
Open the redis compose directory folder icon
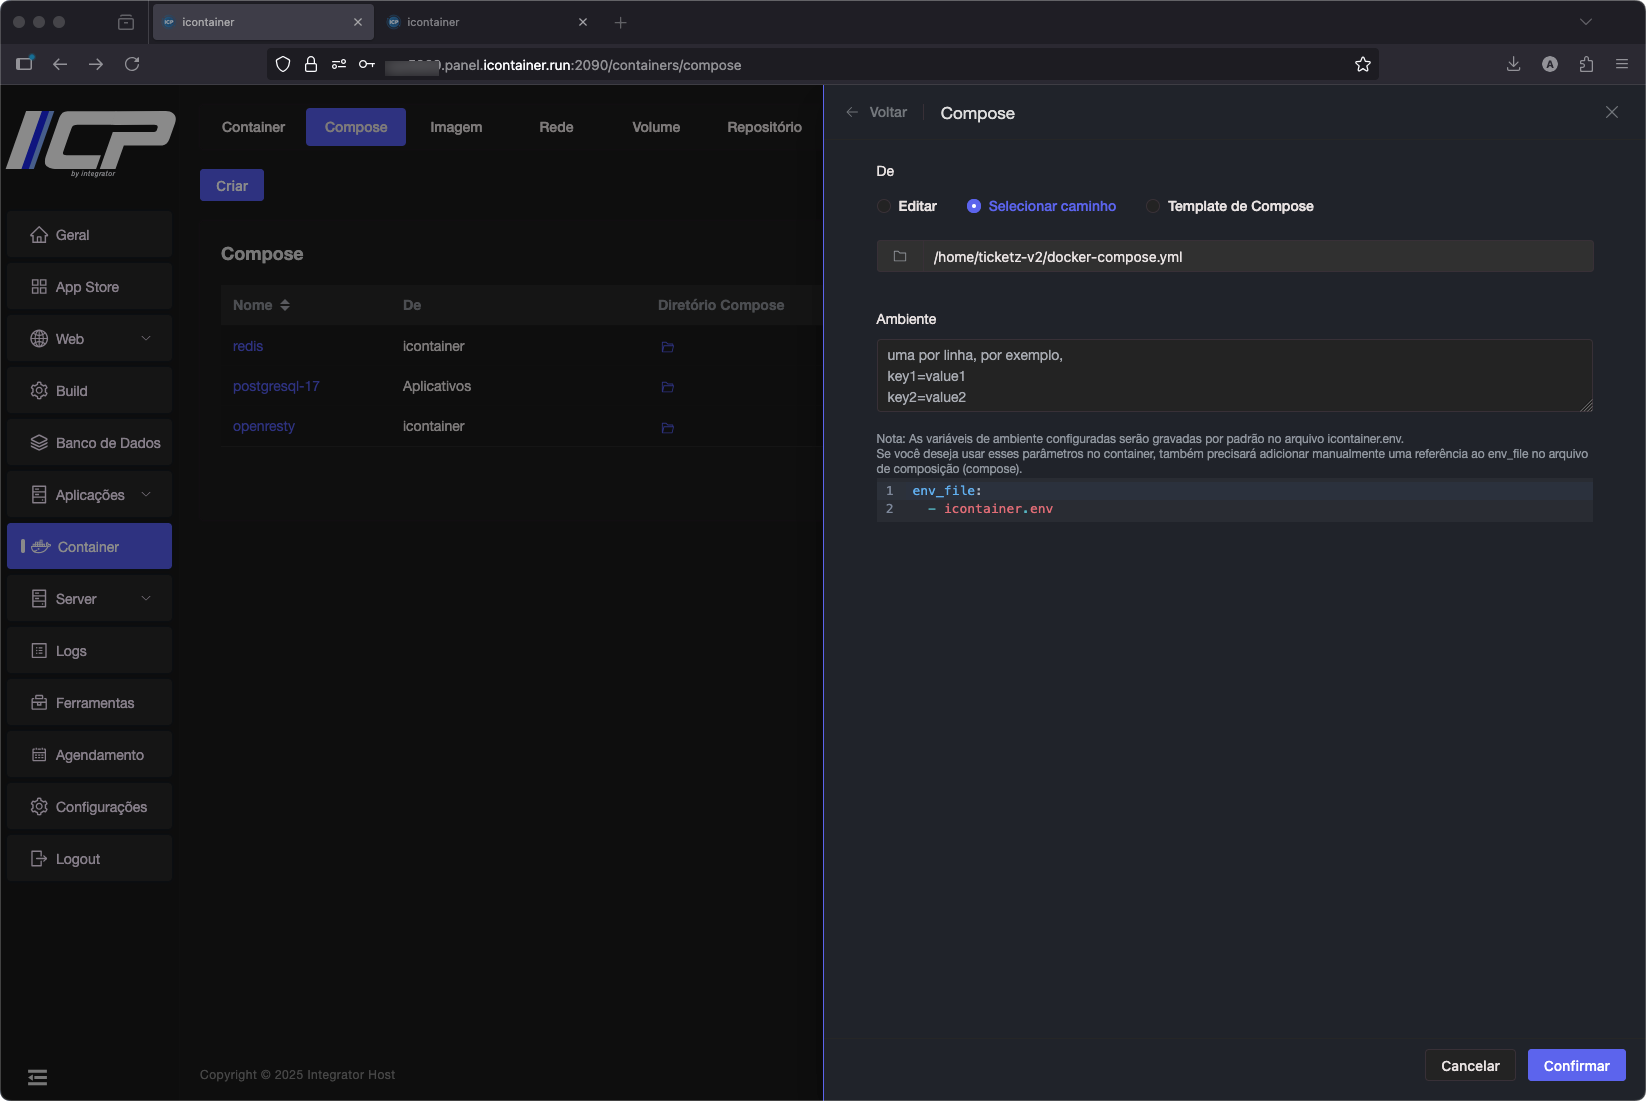(667, 347)
